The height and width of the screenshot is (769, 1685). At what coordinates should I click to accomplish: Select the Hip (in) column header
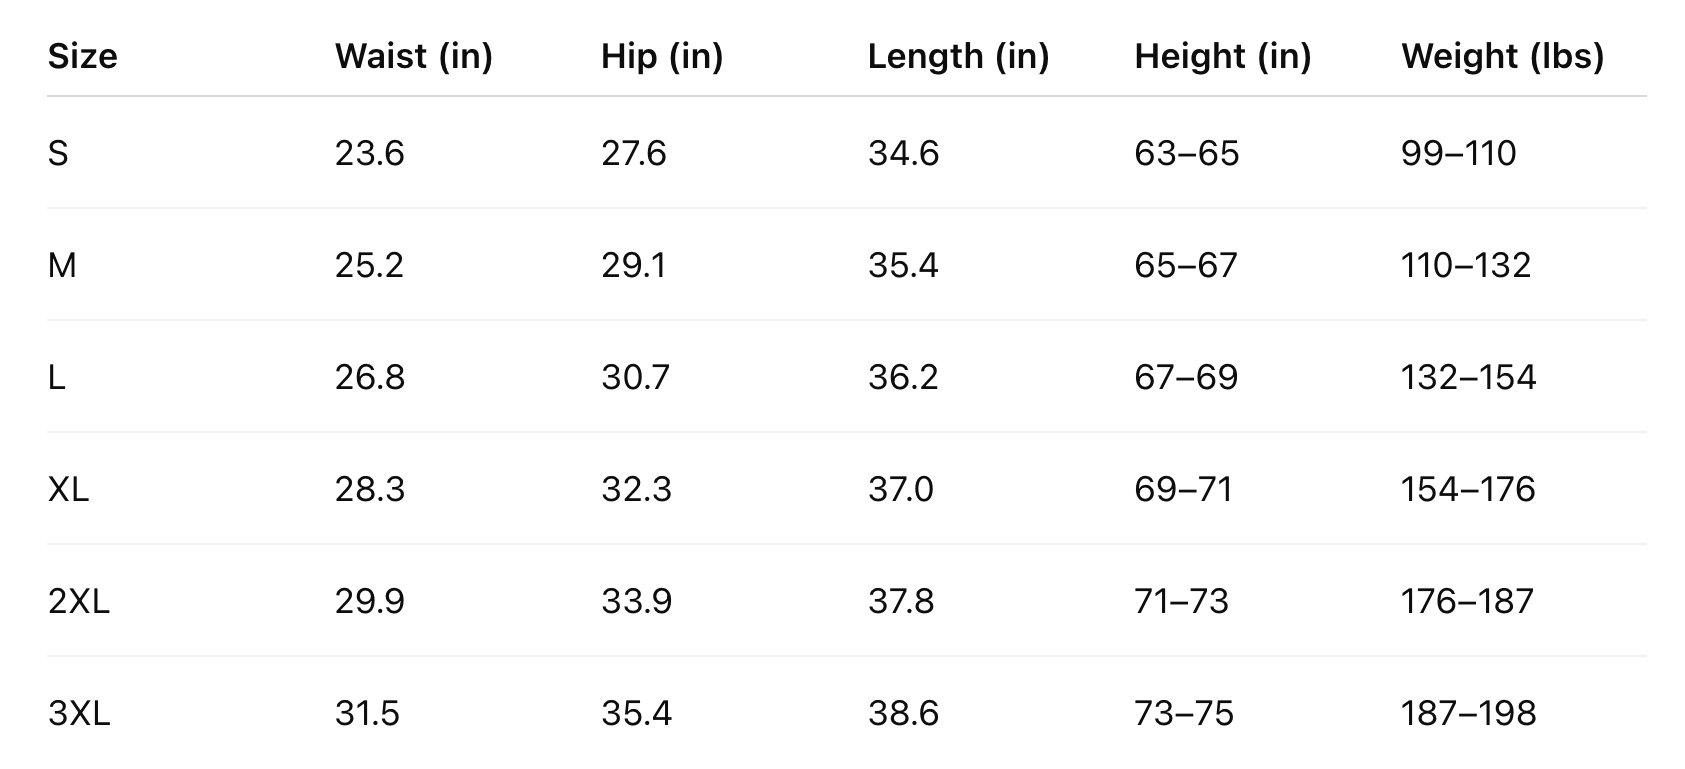coord(661,56)
